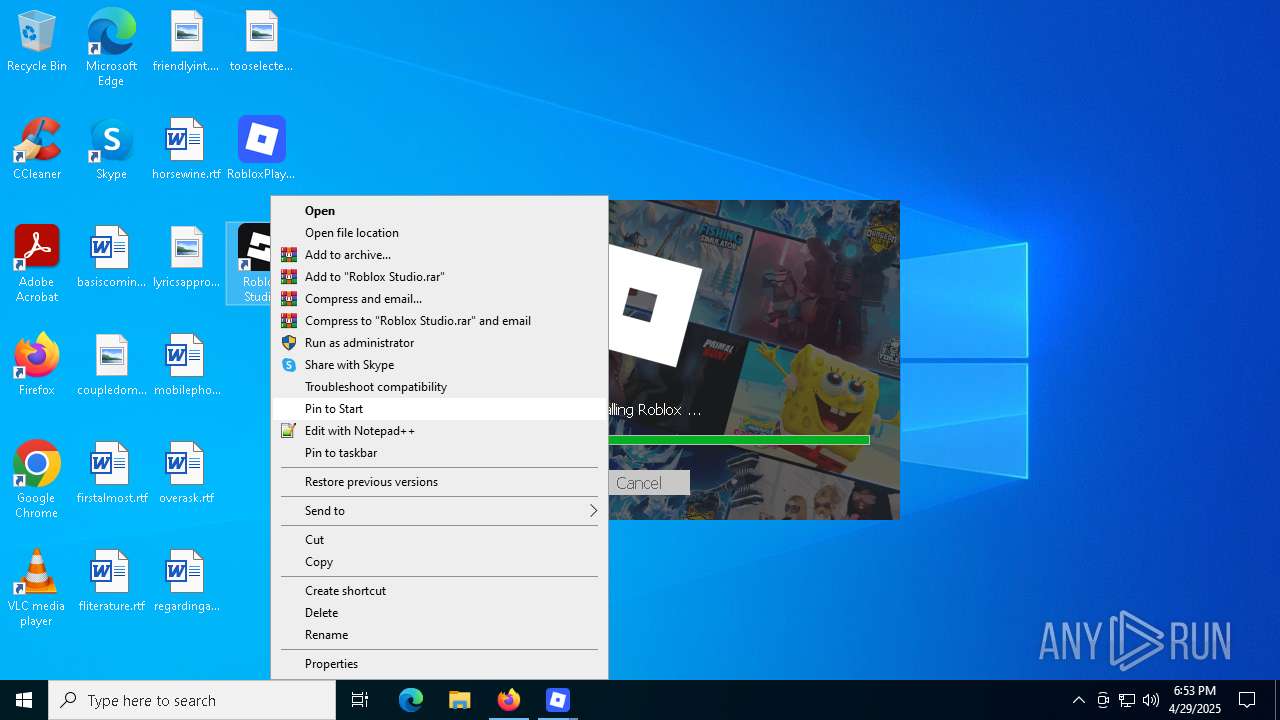Screen dimensions: 1280x720
Task: Open the clock and date flyout
Action: [1195, 700]
